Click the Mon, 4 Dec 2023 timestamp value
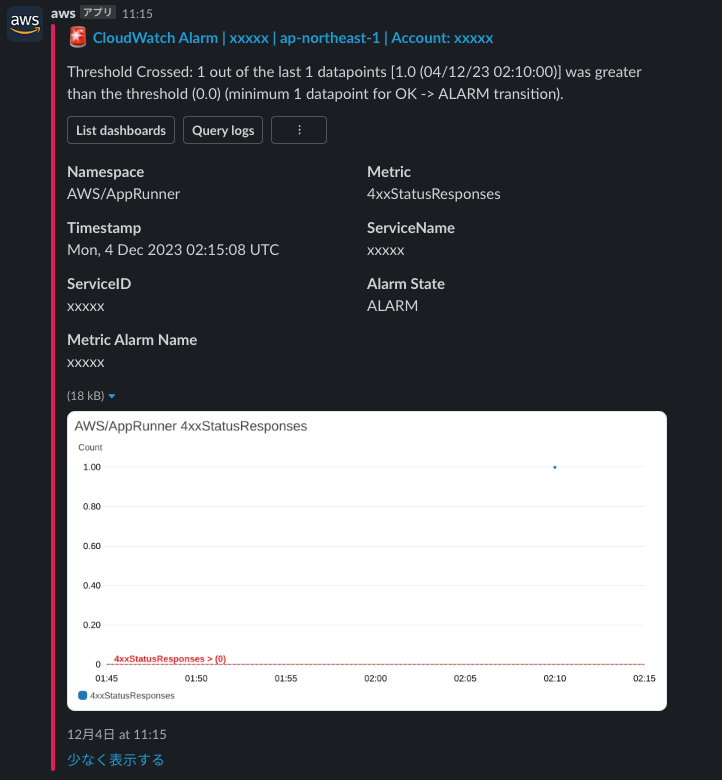 click(x=173, y=250)
